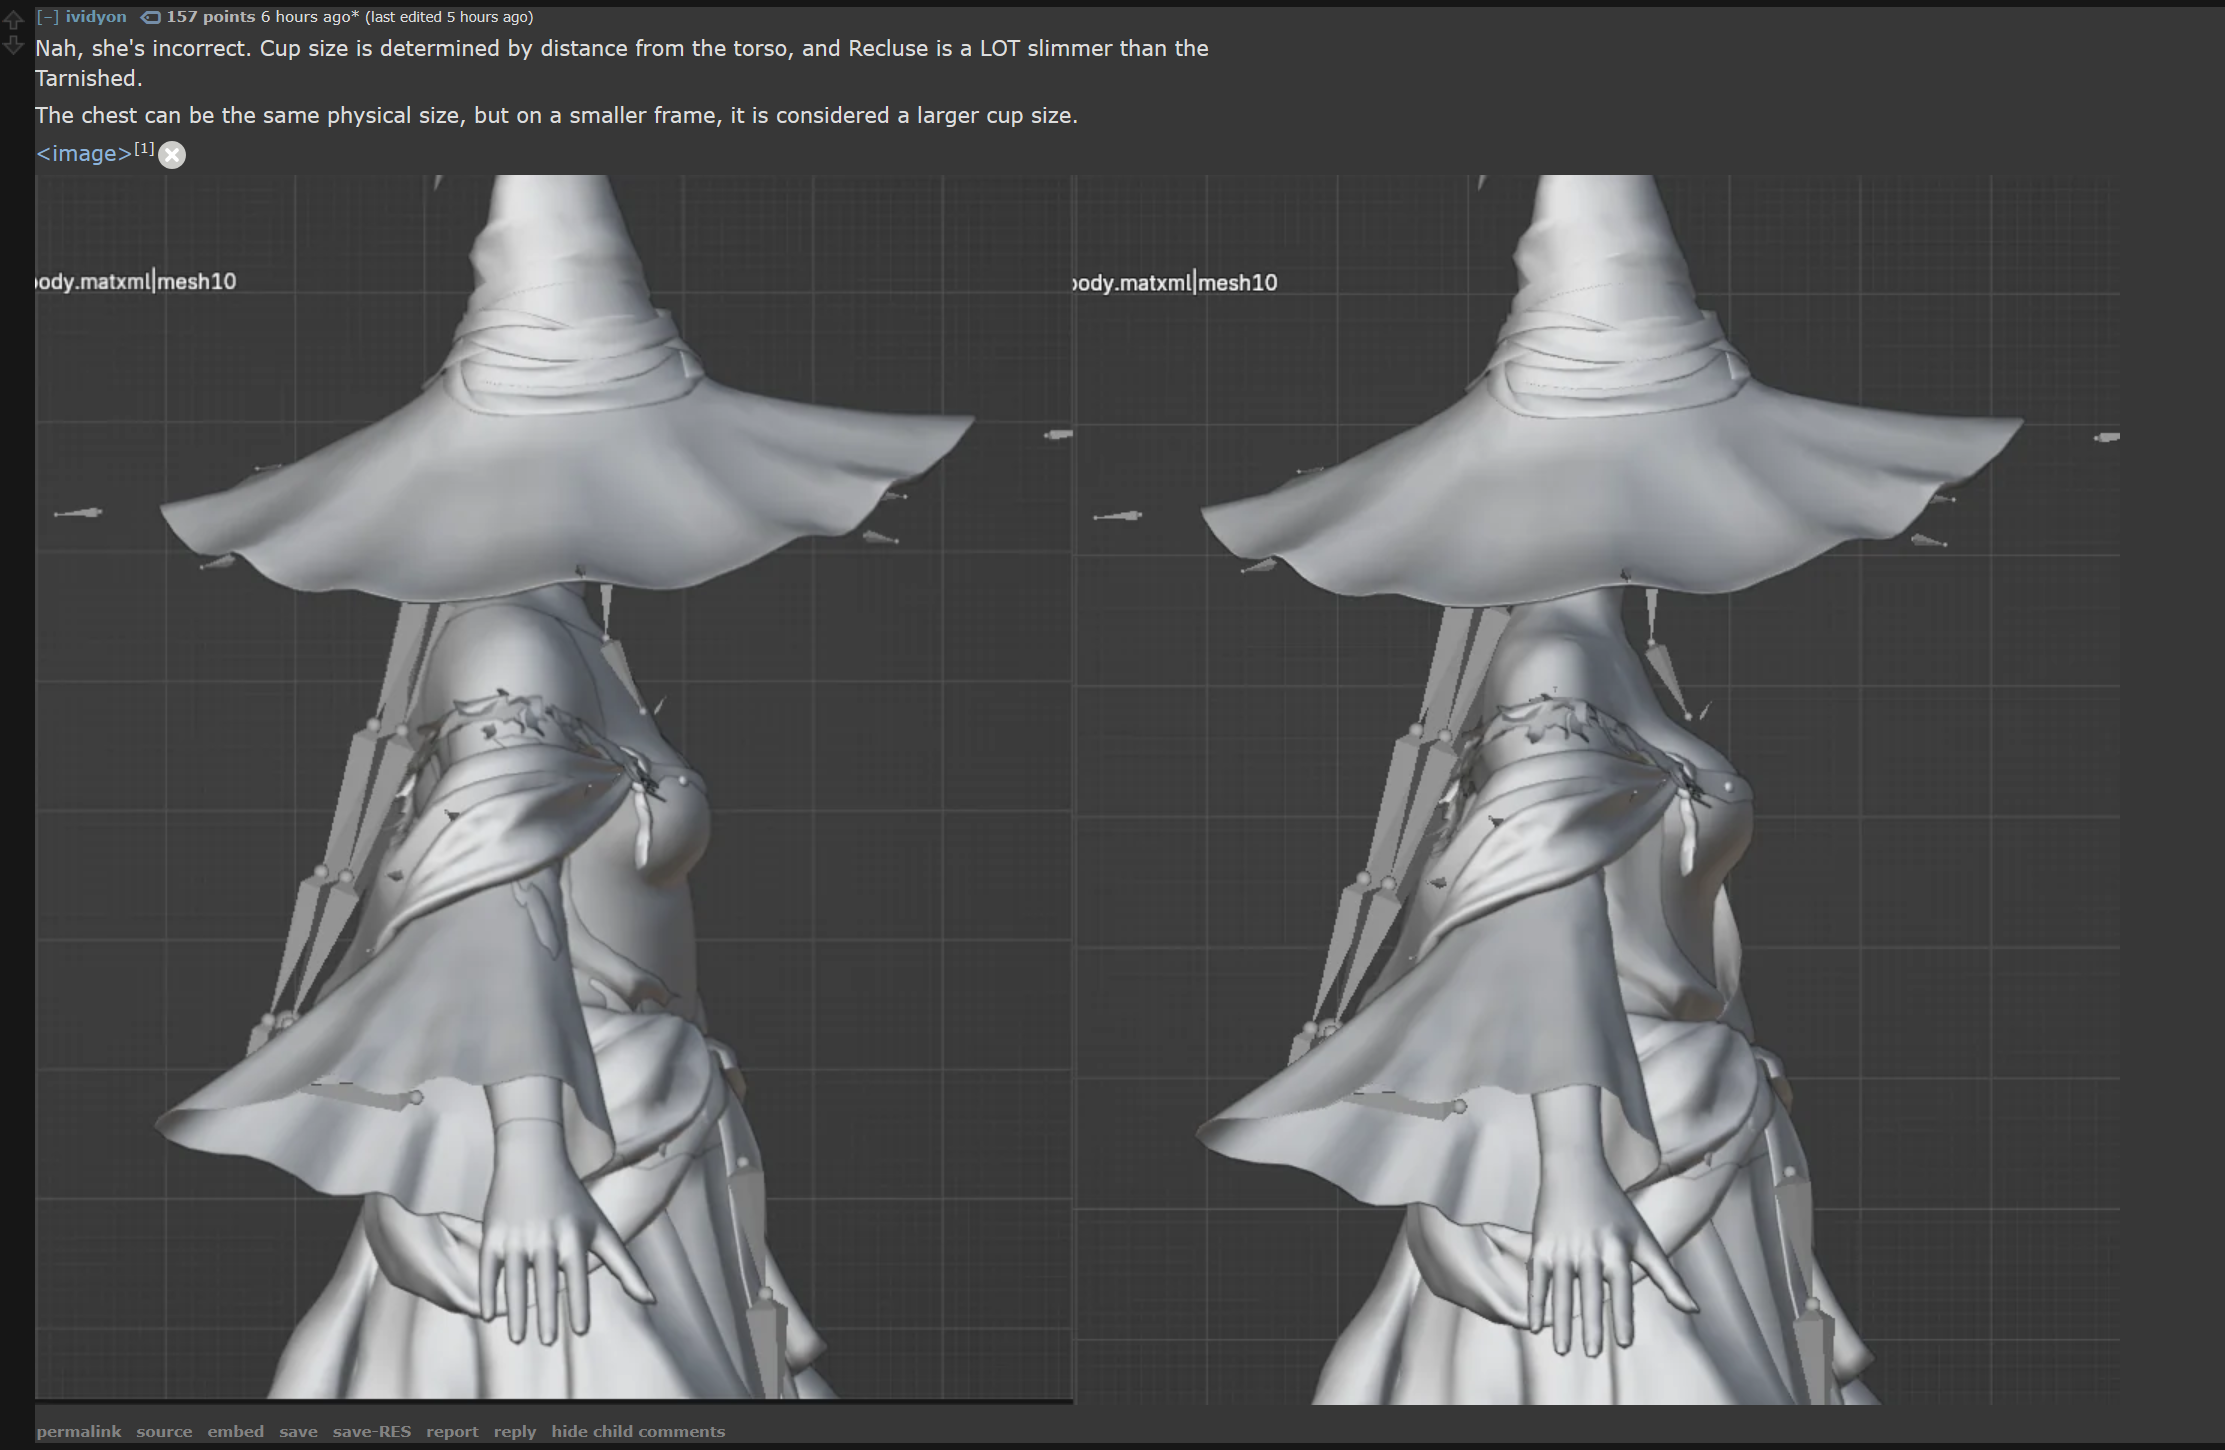Open the <image> link

click(84, 154)
